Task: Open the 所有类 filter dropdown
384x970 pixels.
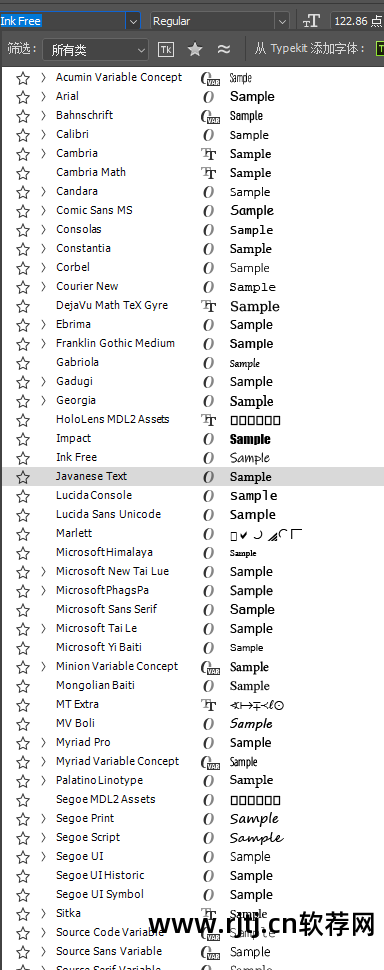Action: click(95, 50)
